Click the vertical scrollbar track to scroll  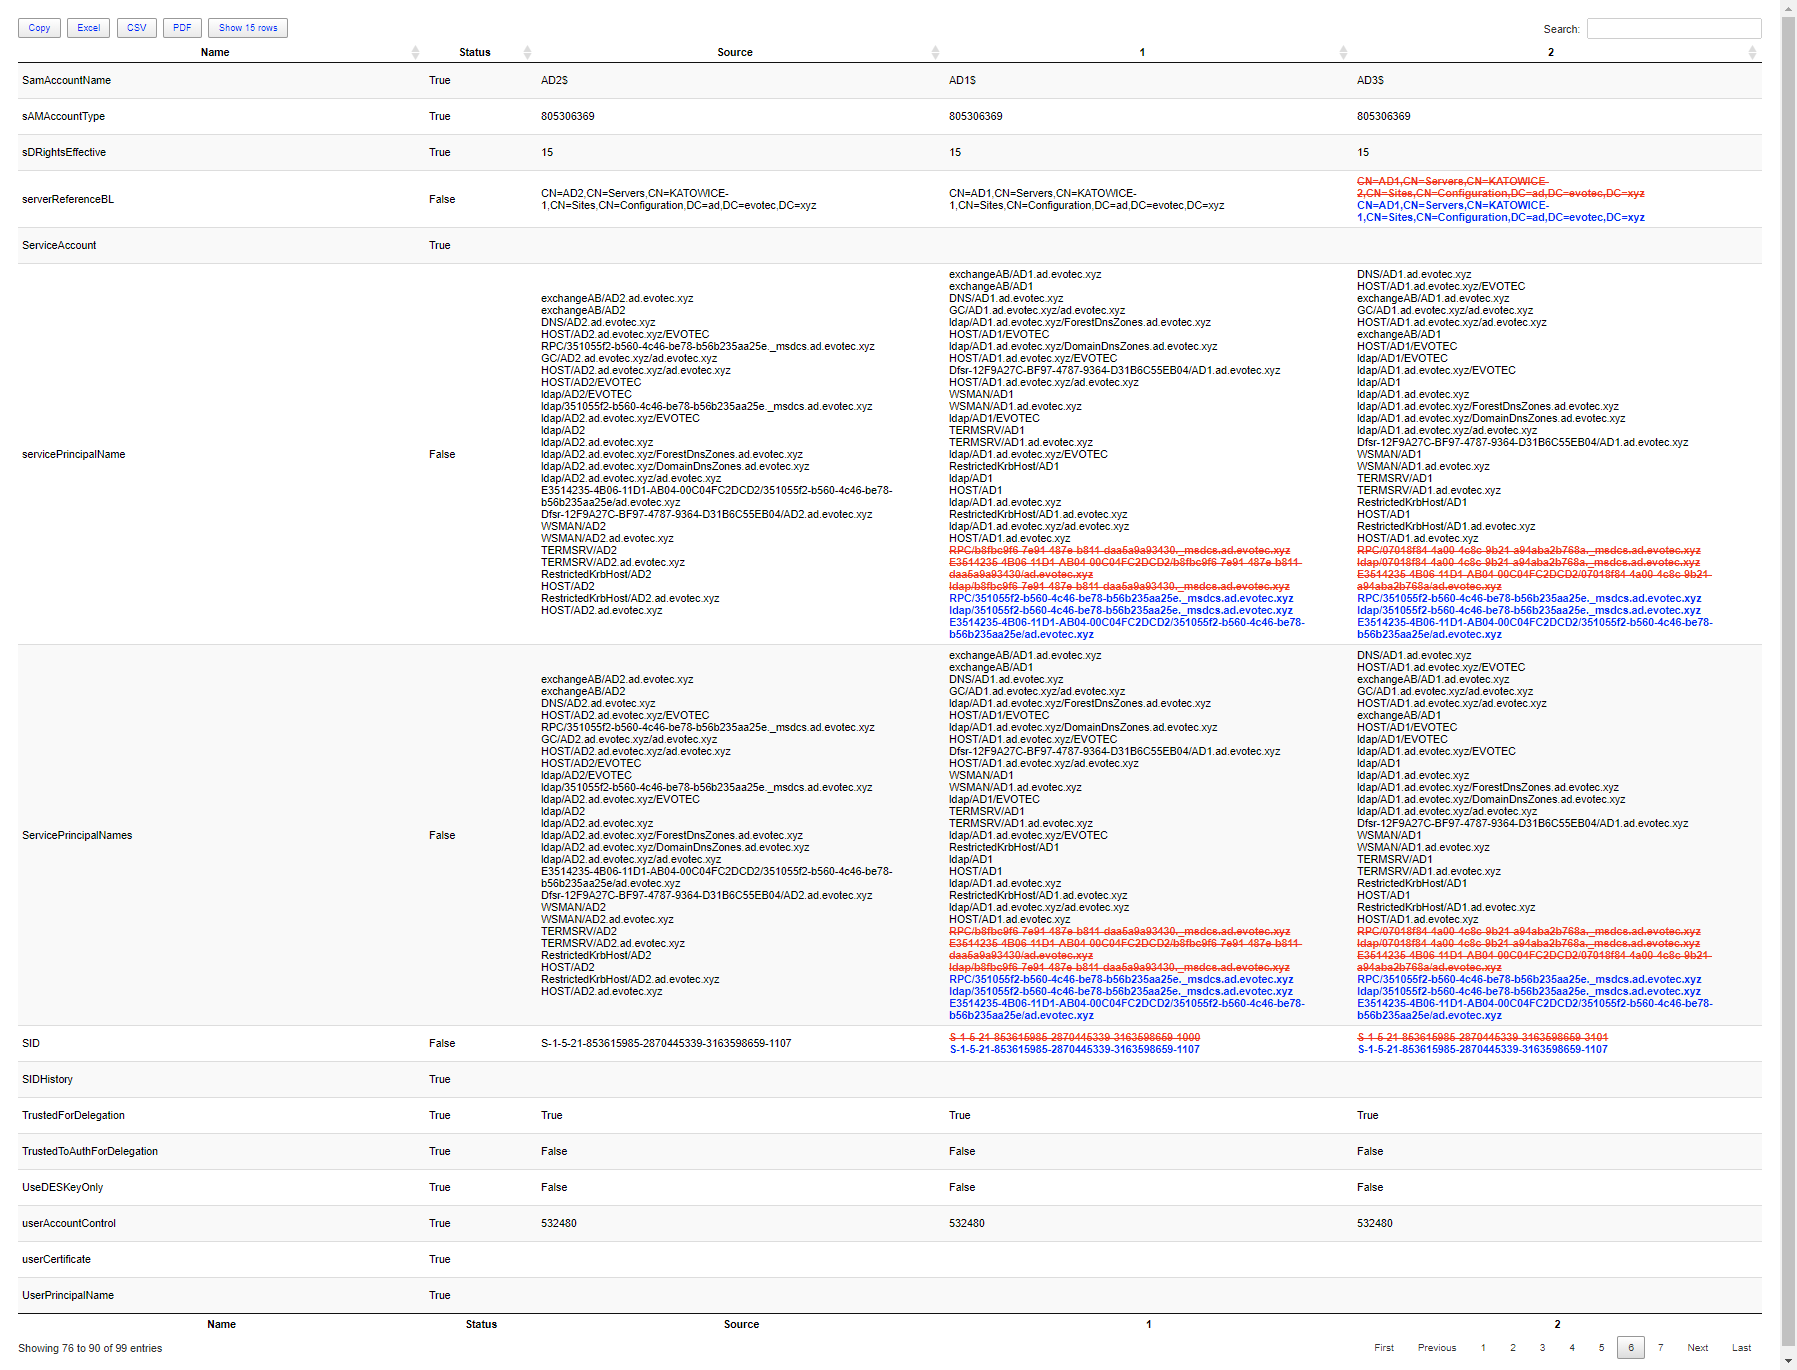[1789, 700]
